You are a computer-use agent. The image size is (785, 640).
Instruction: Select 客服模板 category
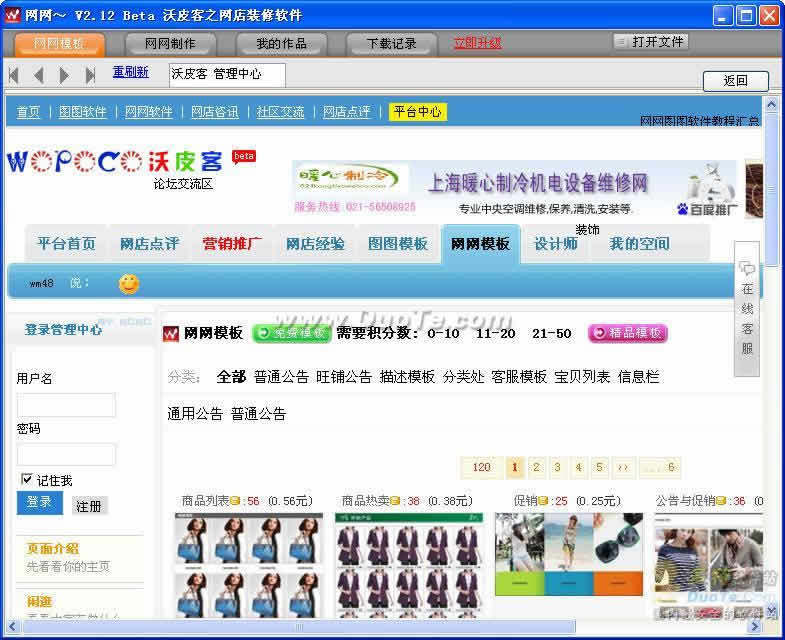[519, 377]
